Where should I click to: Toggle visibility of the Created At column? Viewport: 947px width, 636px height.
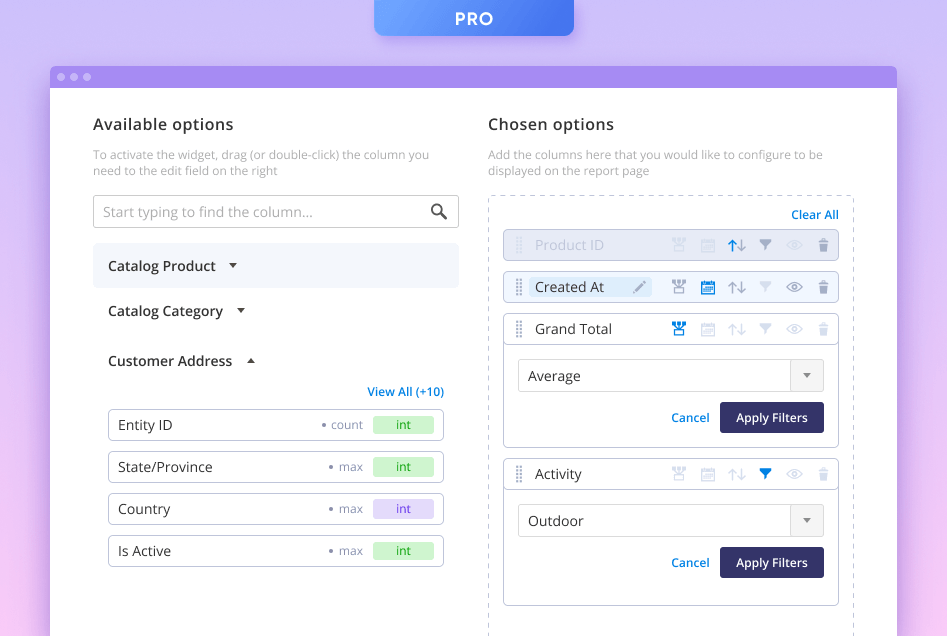[794, 286]
